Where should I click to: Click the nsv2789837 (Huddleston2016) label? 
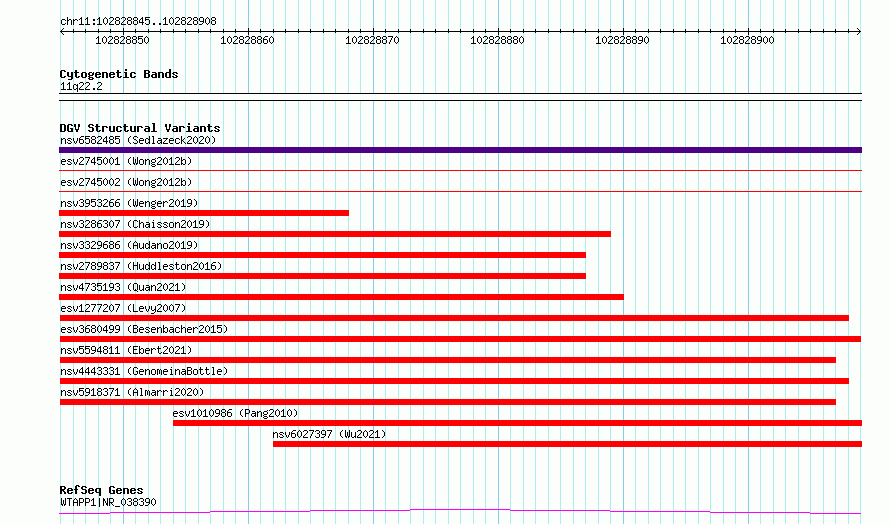[x=141, y=266]
